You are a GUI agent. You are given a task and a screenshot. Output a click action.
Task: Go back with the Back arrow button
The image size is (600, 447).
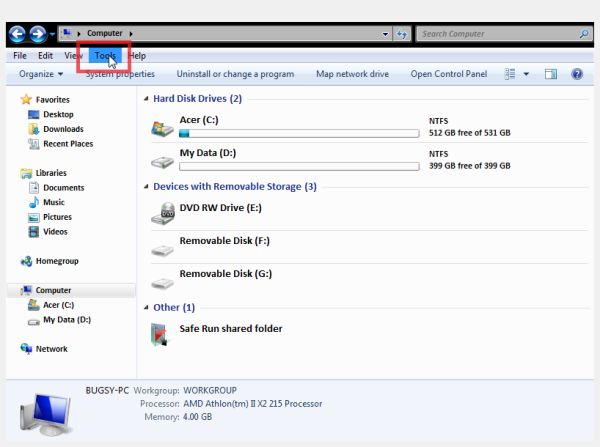pos(17,34)
